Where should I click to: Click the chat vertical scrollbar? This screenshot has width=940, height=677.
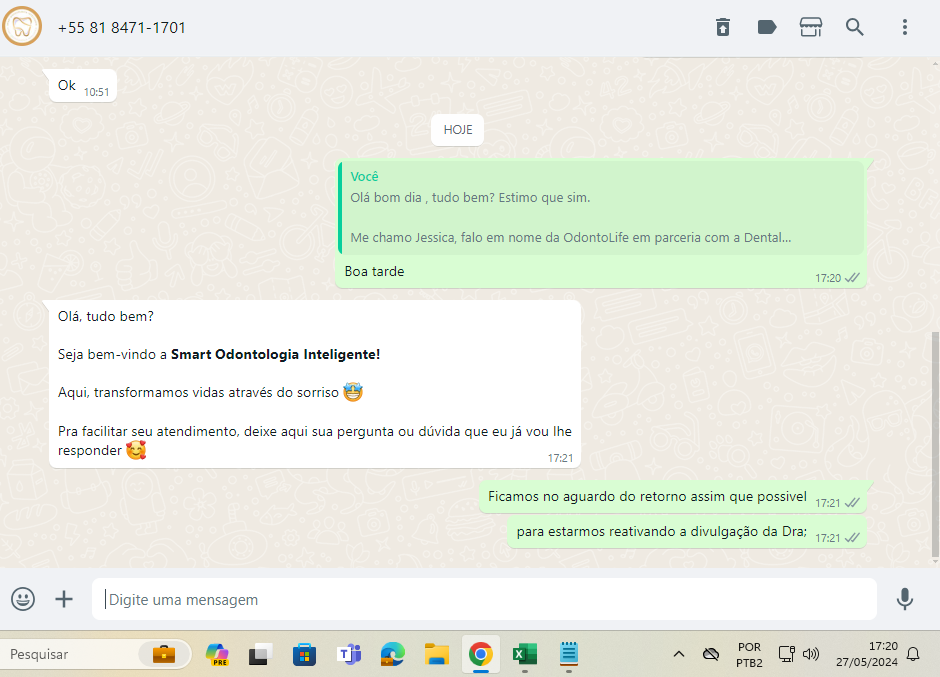pyautogui.click(x=935, y=444)
